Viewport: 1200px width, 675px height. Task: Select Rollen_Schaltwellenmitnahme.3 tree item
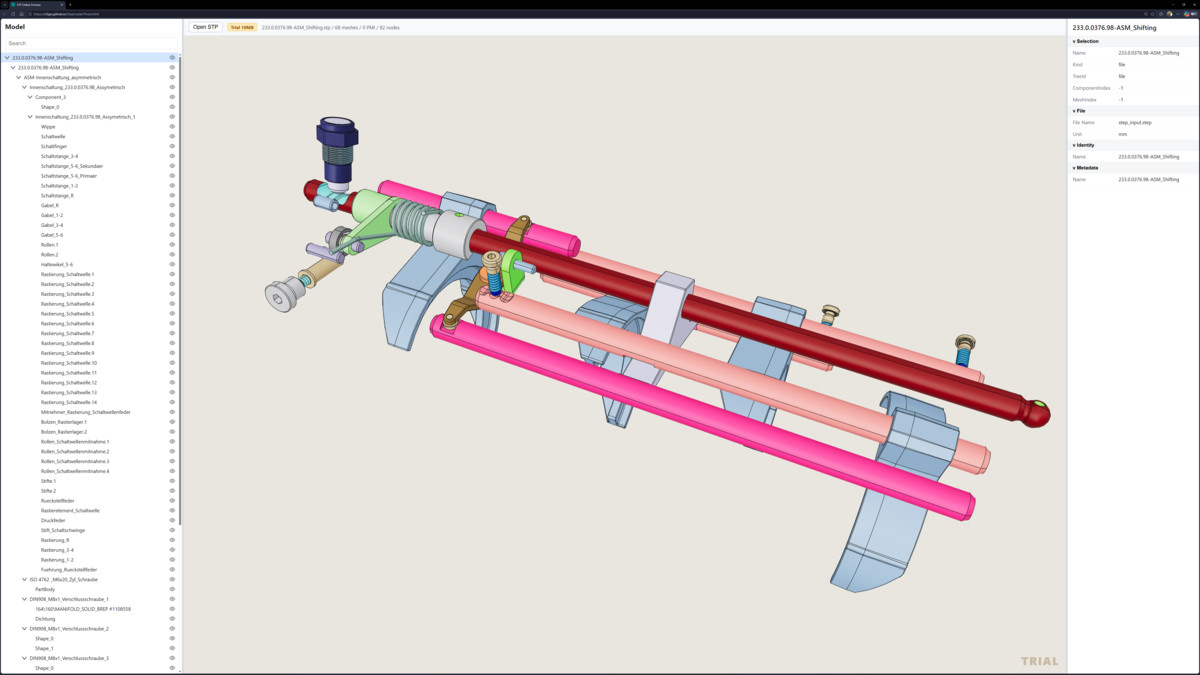(75, 461)
